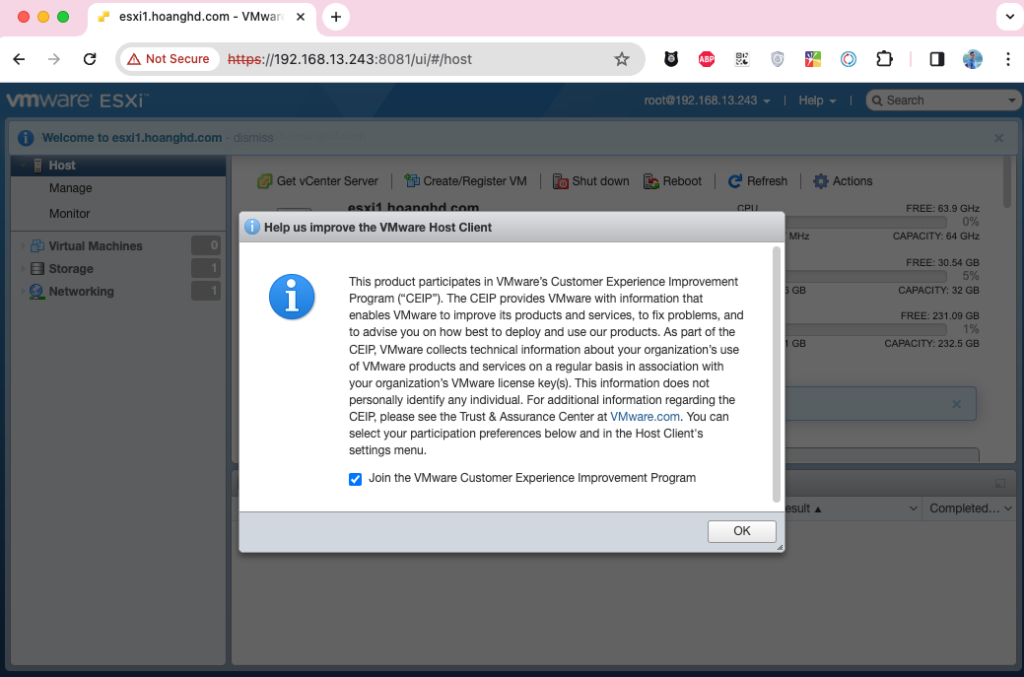Click the dialog title info icon
The width and height of the screenshot is (1024, 677).
[x=251, y=227]
